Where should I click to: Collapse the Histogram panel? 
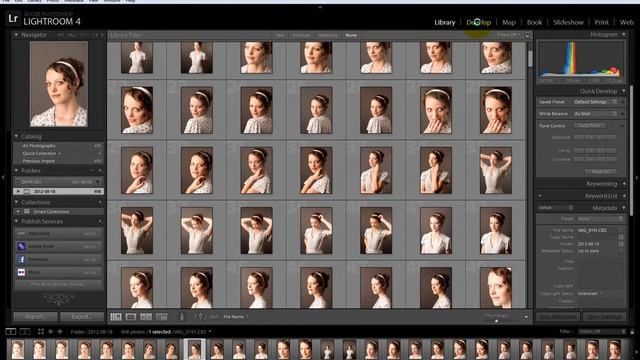[624, 35]
